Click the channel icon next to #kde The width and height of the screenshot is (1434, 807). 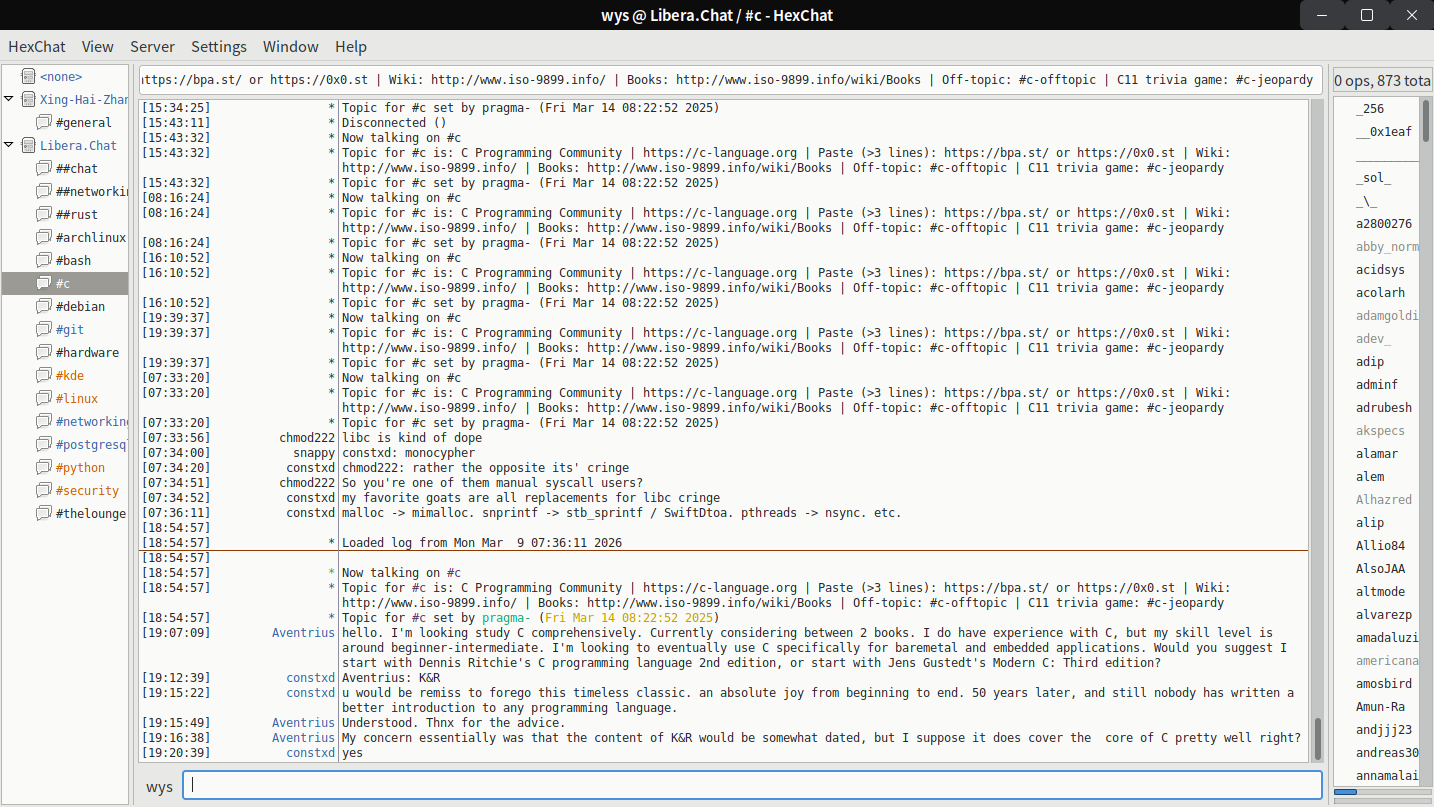[x=44, y=375]
